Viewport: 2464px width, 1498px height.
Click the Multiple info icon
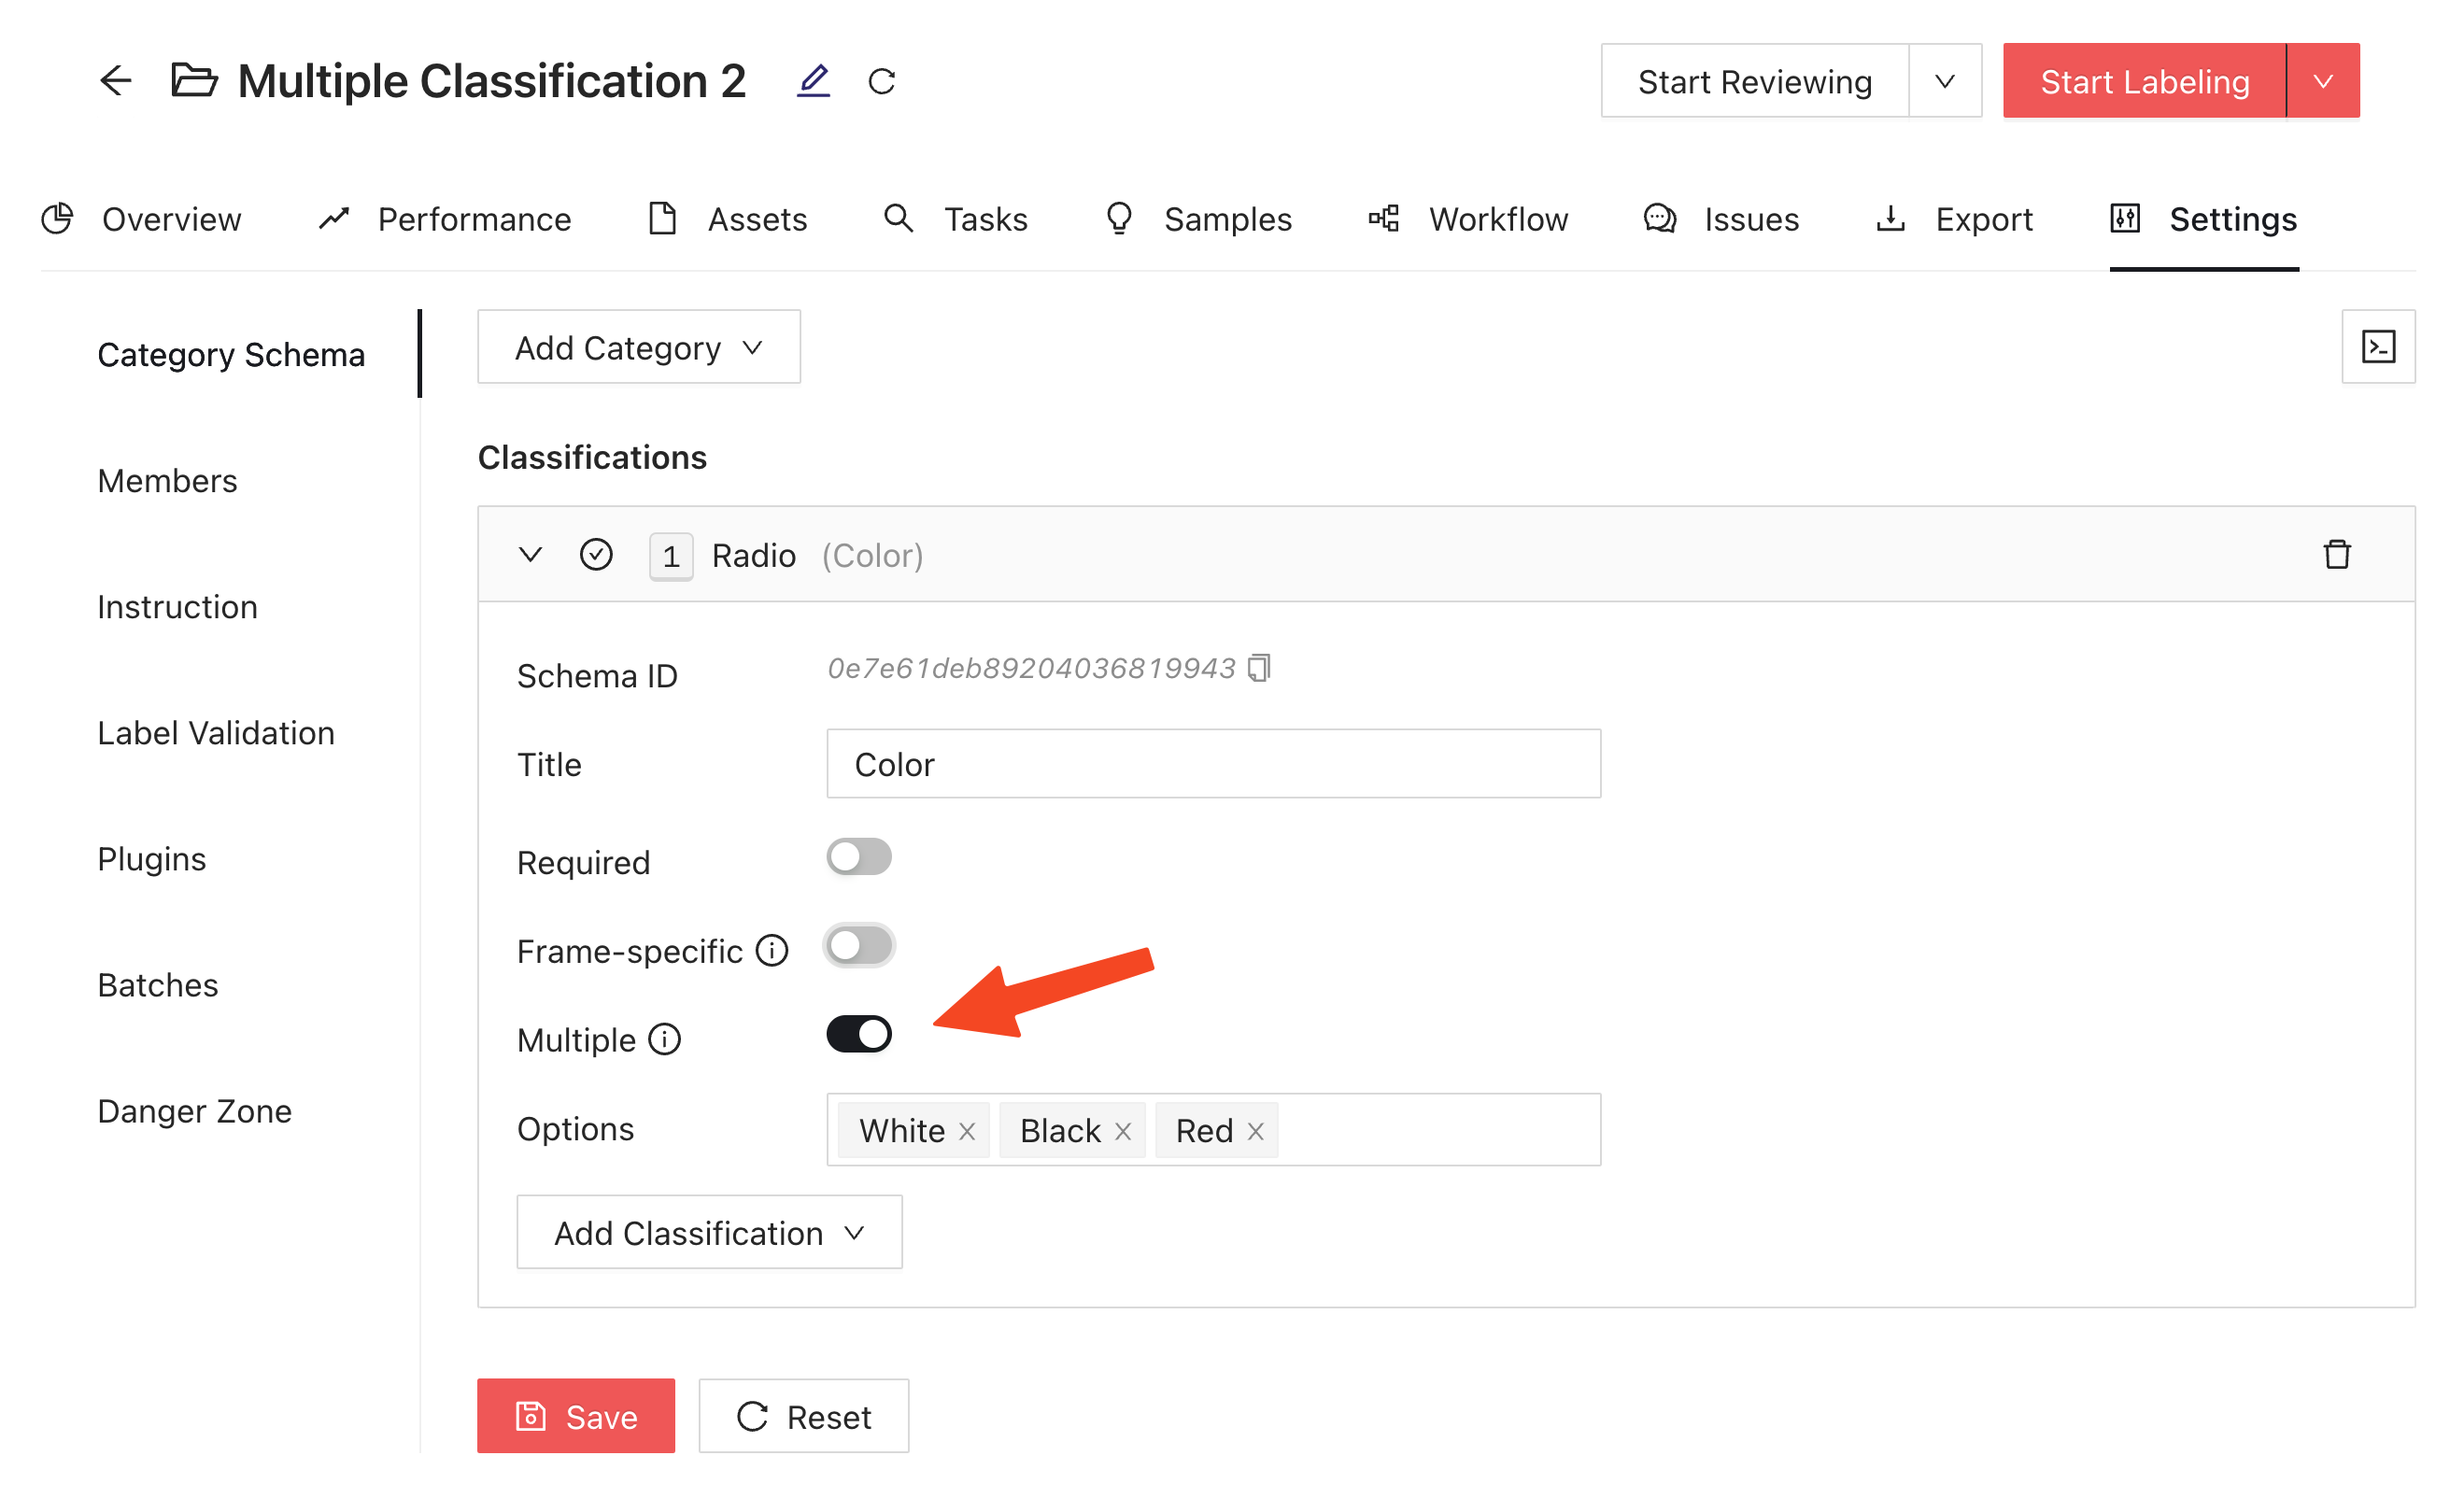pos(664,1040)
